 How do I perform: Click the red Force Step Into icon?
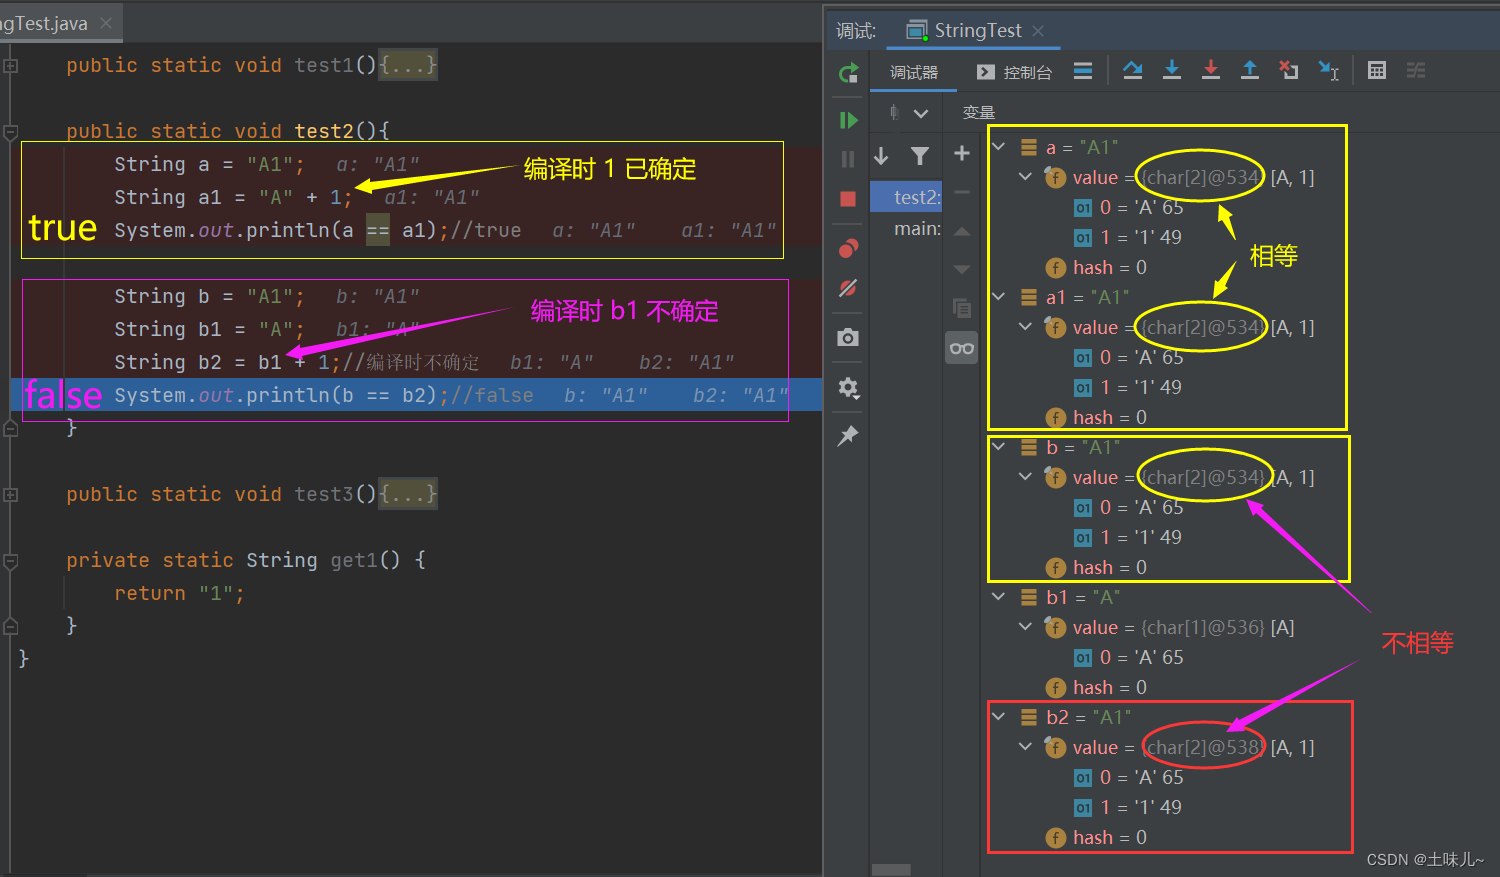(1211, 70)
